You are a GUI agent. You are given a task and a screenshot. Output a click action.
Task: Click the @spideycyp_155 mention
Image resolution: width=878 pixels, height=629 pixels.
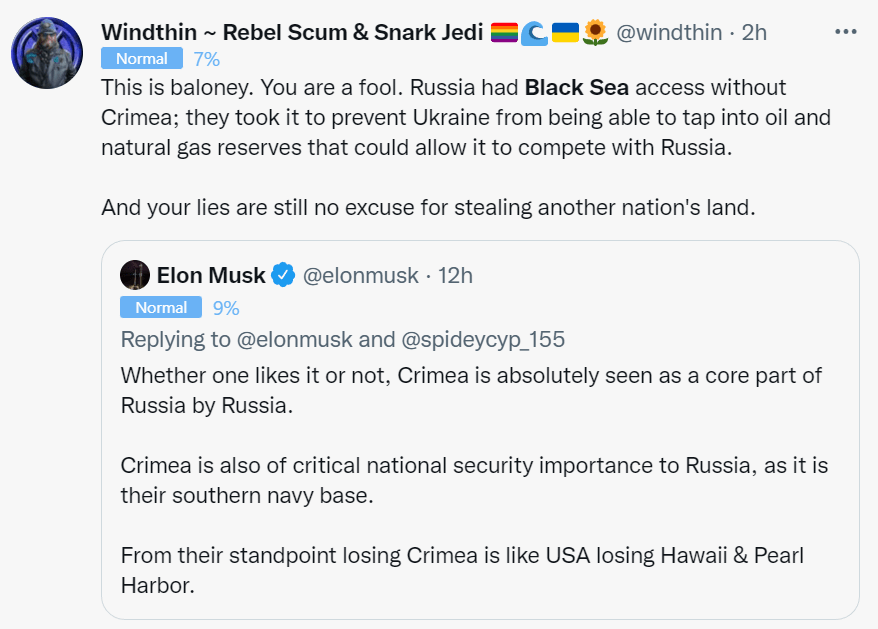(x=483, y=339)
